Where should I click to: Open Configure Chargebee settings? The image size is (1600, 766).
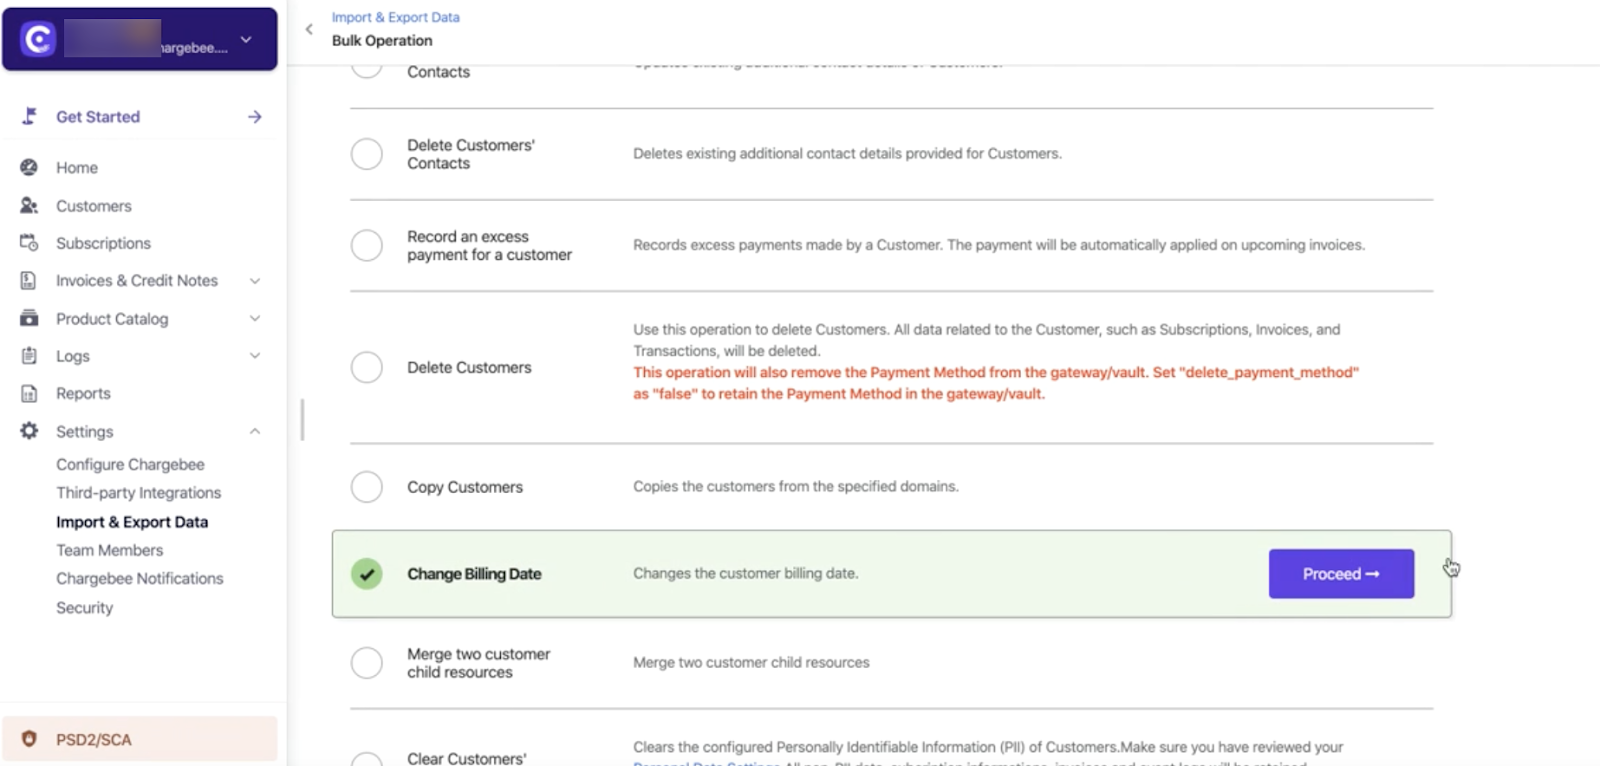tap(130, 464)
